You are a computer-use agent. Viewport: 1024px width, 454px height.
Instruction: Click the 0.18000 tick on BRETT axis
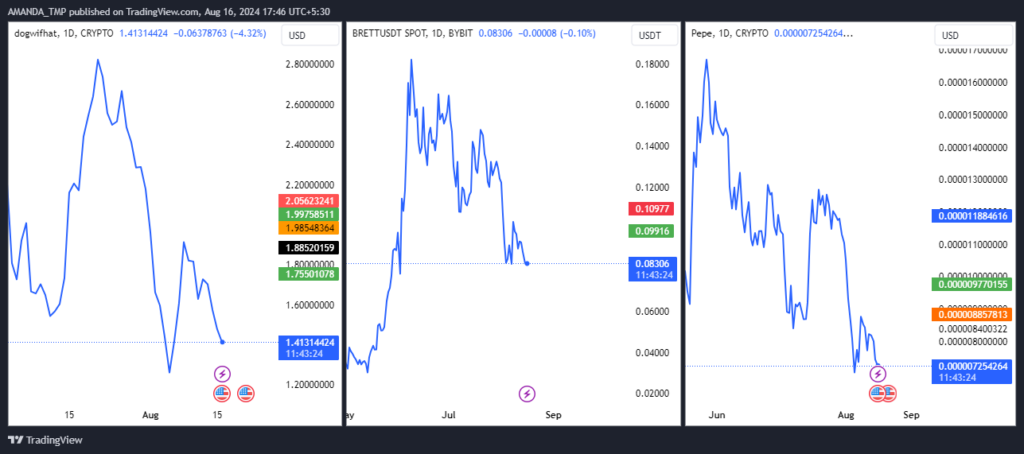click(650, 64)
